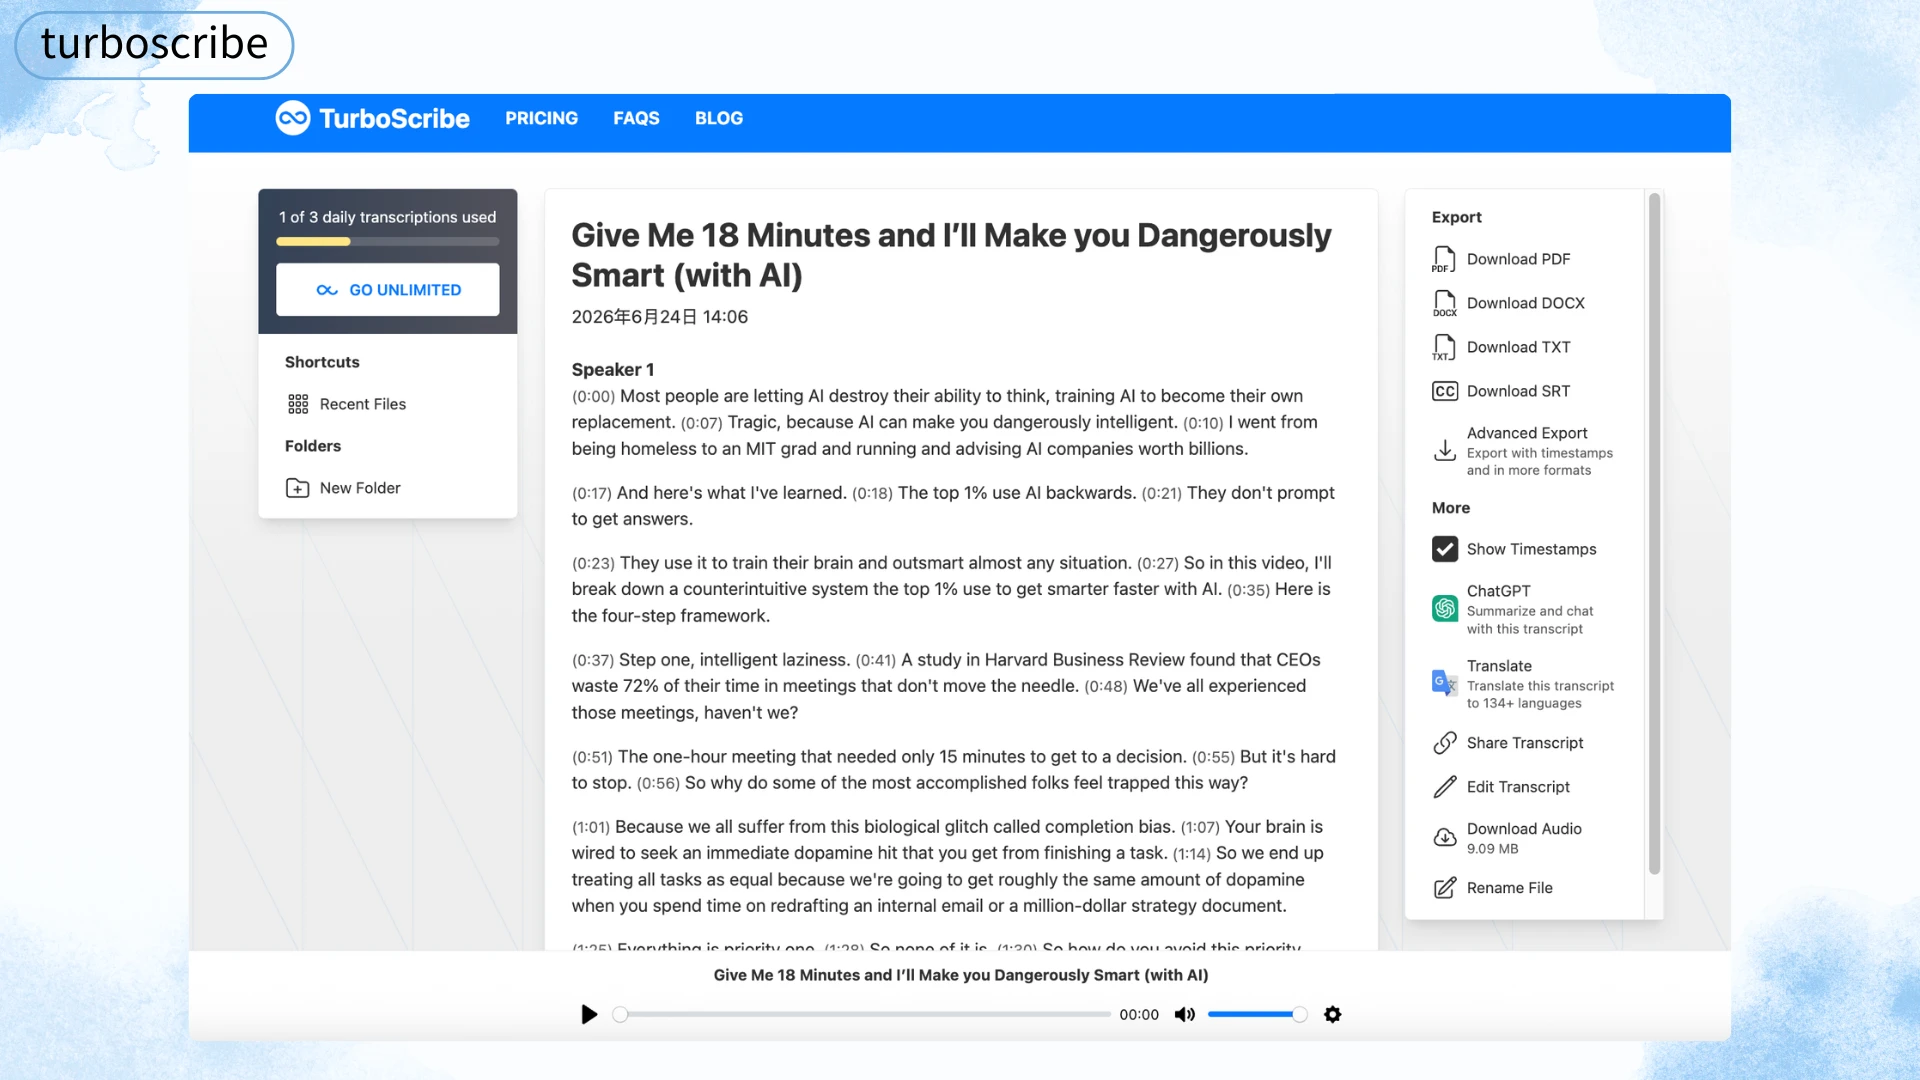The height and width of the screenshot is (1080, 1920).
Task: Uncheck the Show Timestamps checkbox
Action: coord(1444,549)
